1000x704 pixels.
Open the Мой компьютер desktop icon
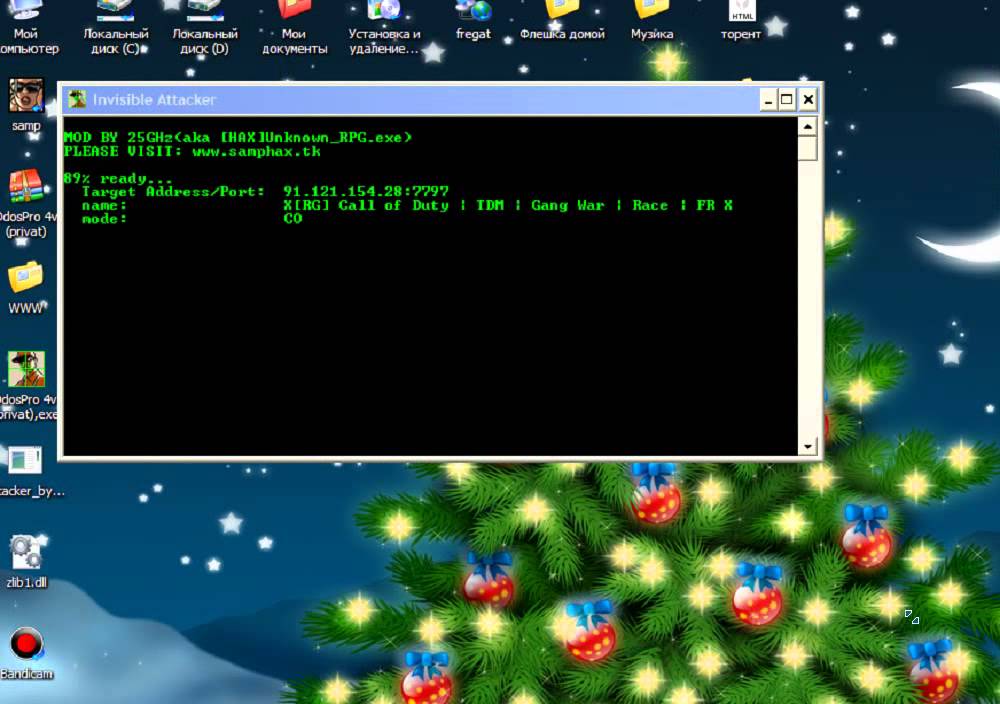[x=26, y=26]
